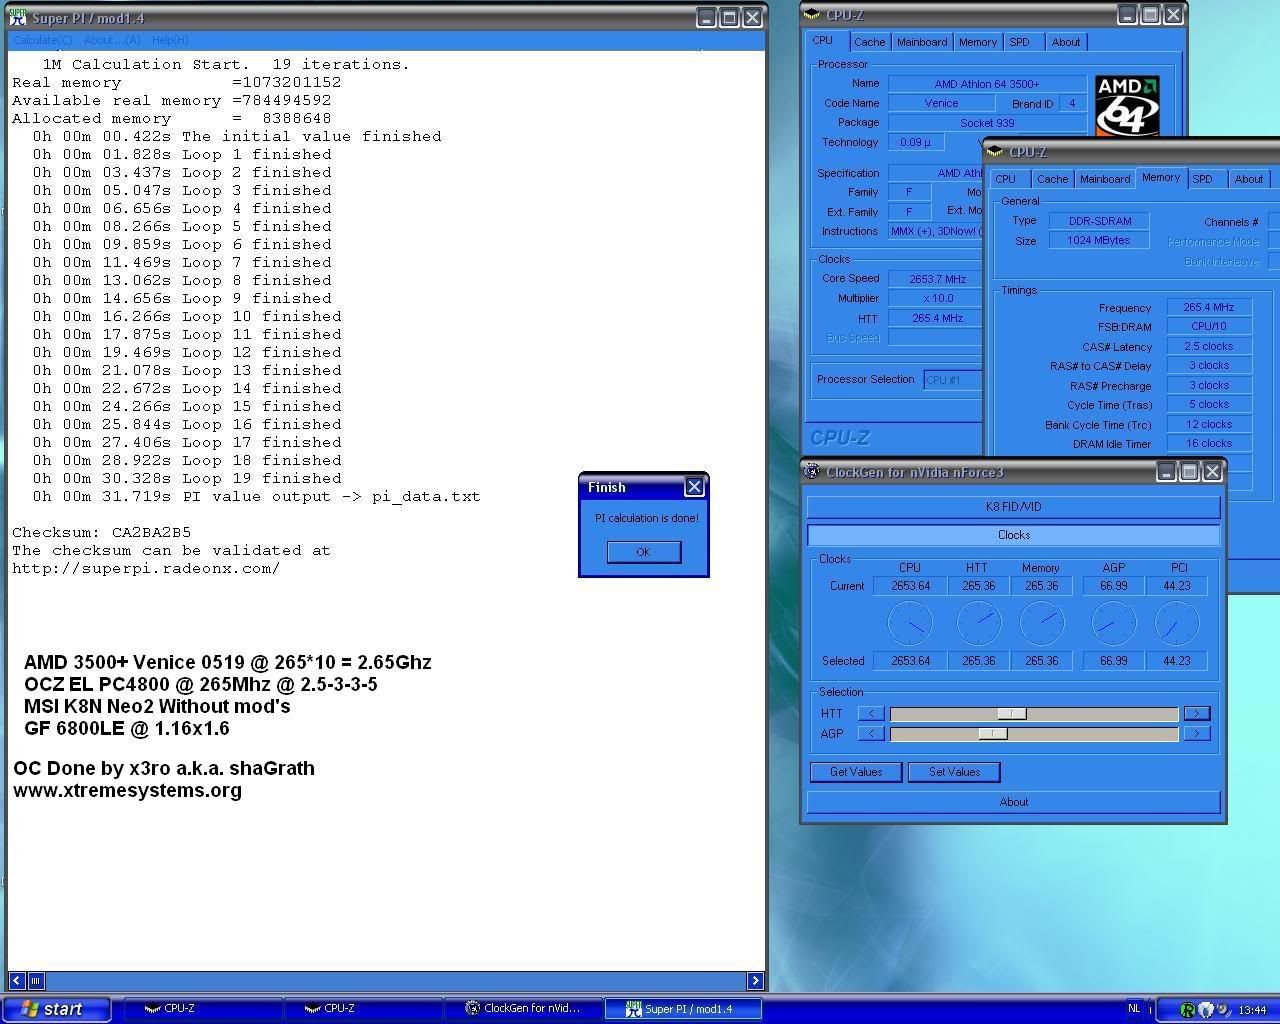Click the Checksum: CA2BA2B5 text

[x=101, y=532]
